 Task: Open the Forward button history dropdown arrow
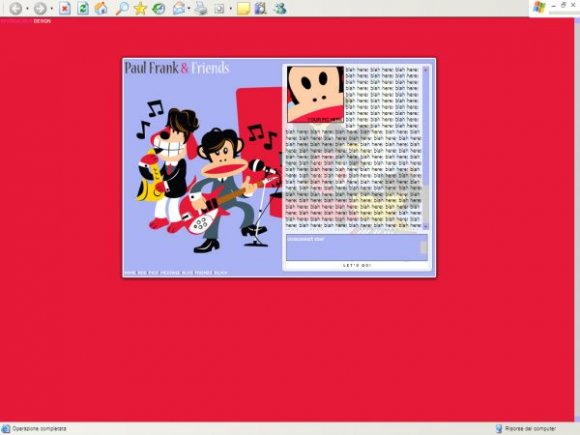(51, 9)
